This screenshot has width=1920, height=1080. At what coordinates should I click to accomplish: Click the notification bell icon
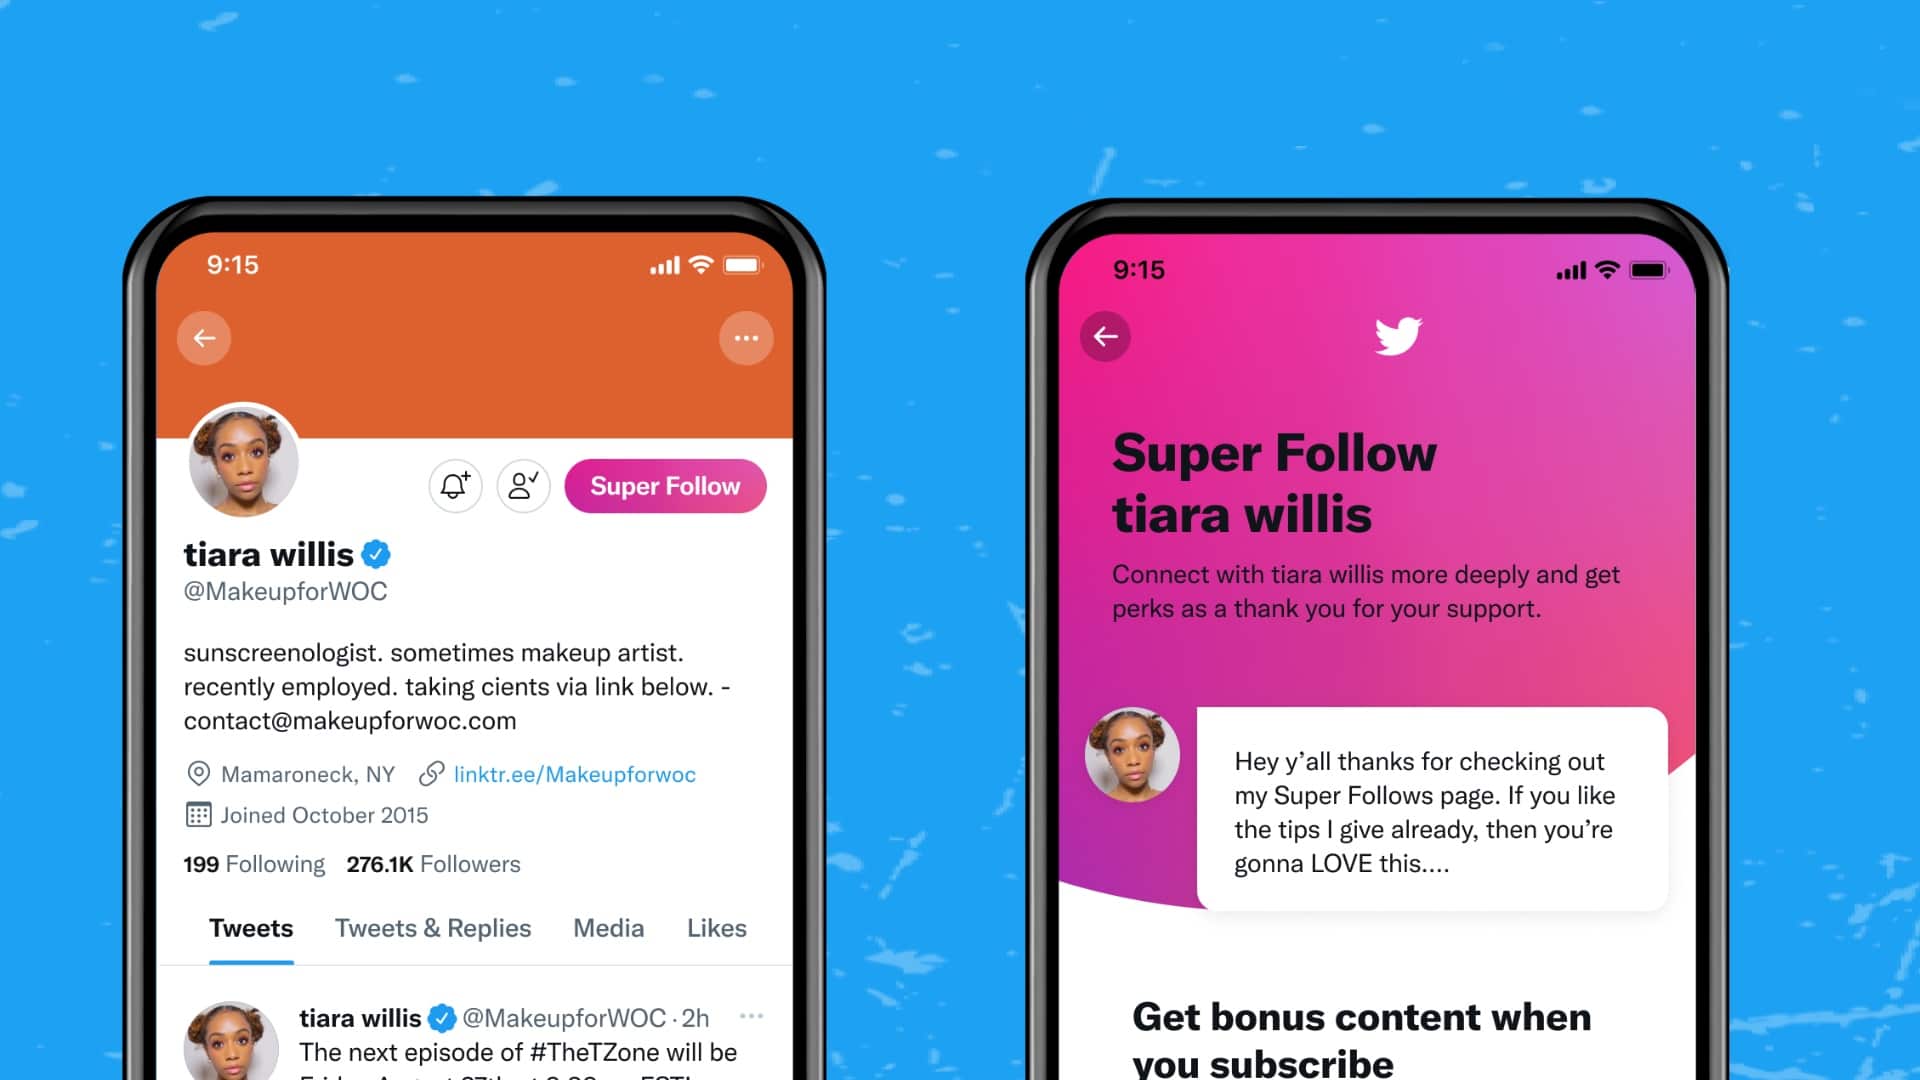(x=455, y=485)
